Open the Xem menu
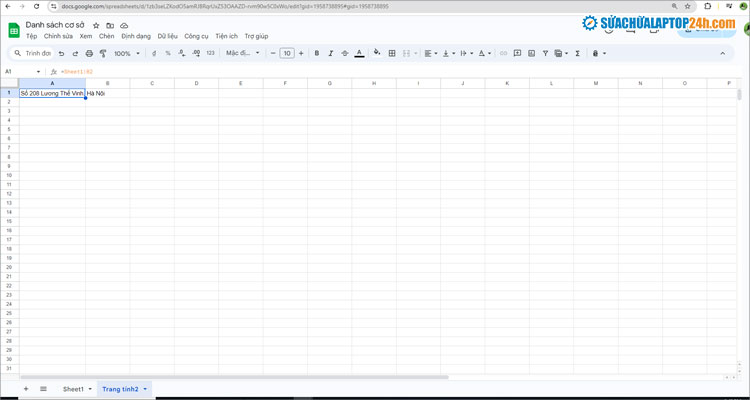This screenshot has width=750, height=400. [x=86, y=36]
